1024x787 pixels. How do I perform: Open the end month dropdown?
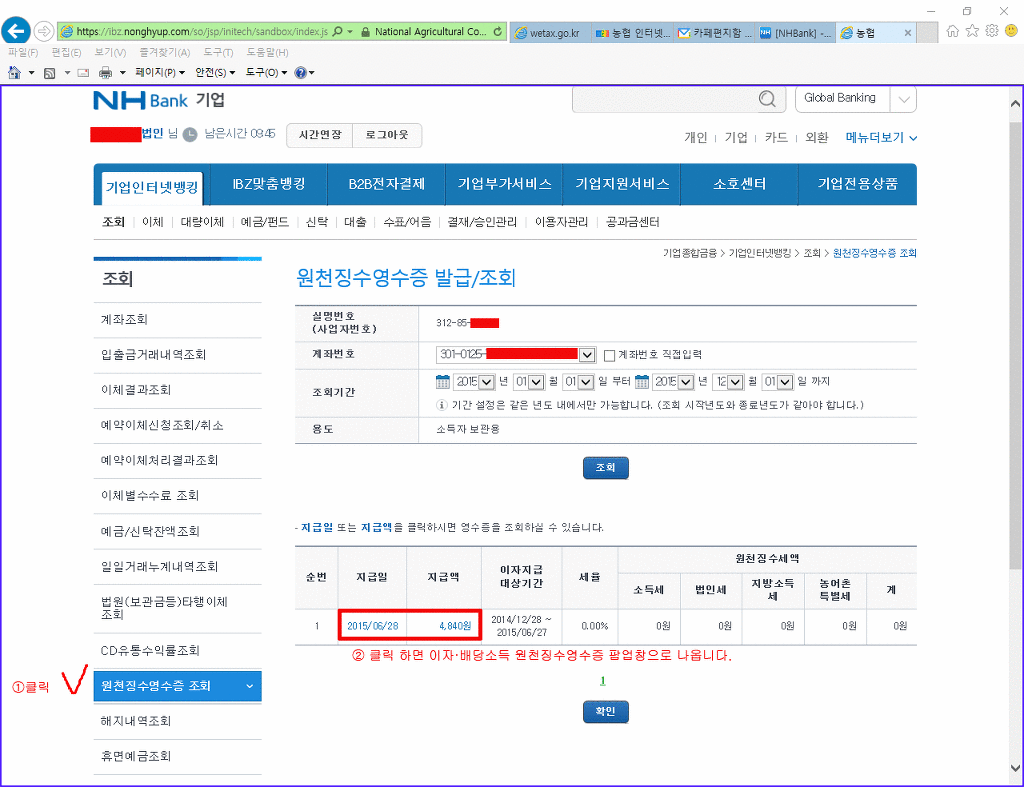click(736, 382)
